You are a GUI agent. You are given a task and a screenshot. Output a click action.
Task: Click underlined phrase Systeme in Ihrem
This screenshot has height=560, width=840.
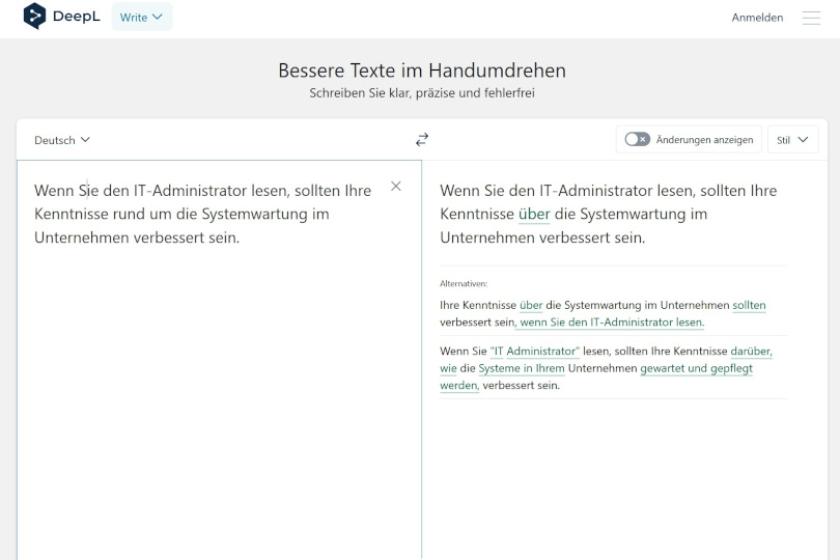[521, 368]
